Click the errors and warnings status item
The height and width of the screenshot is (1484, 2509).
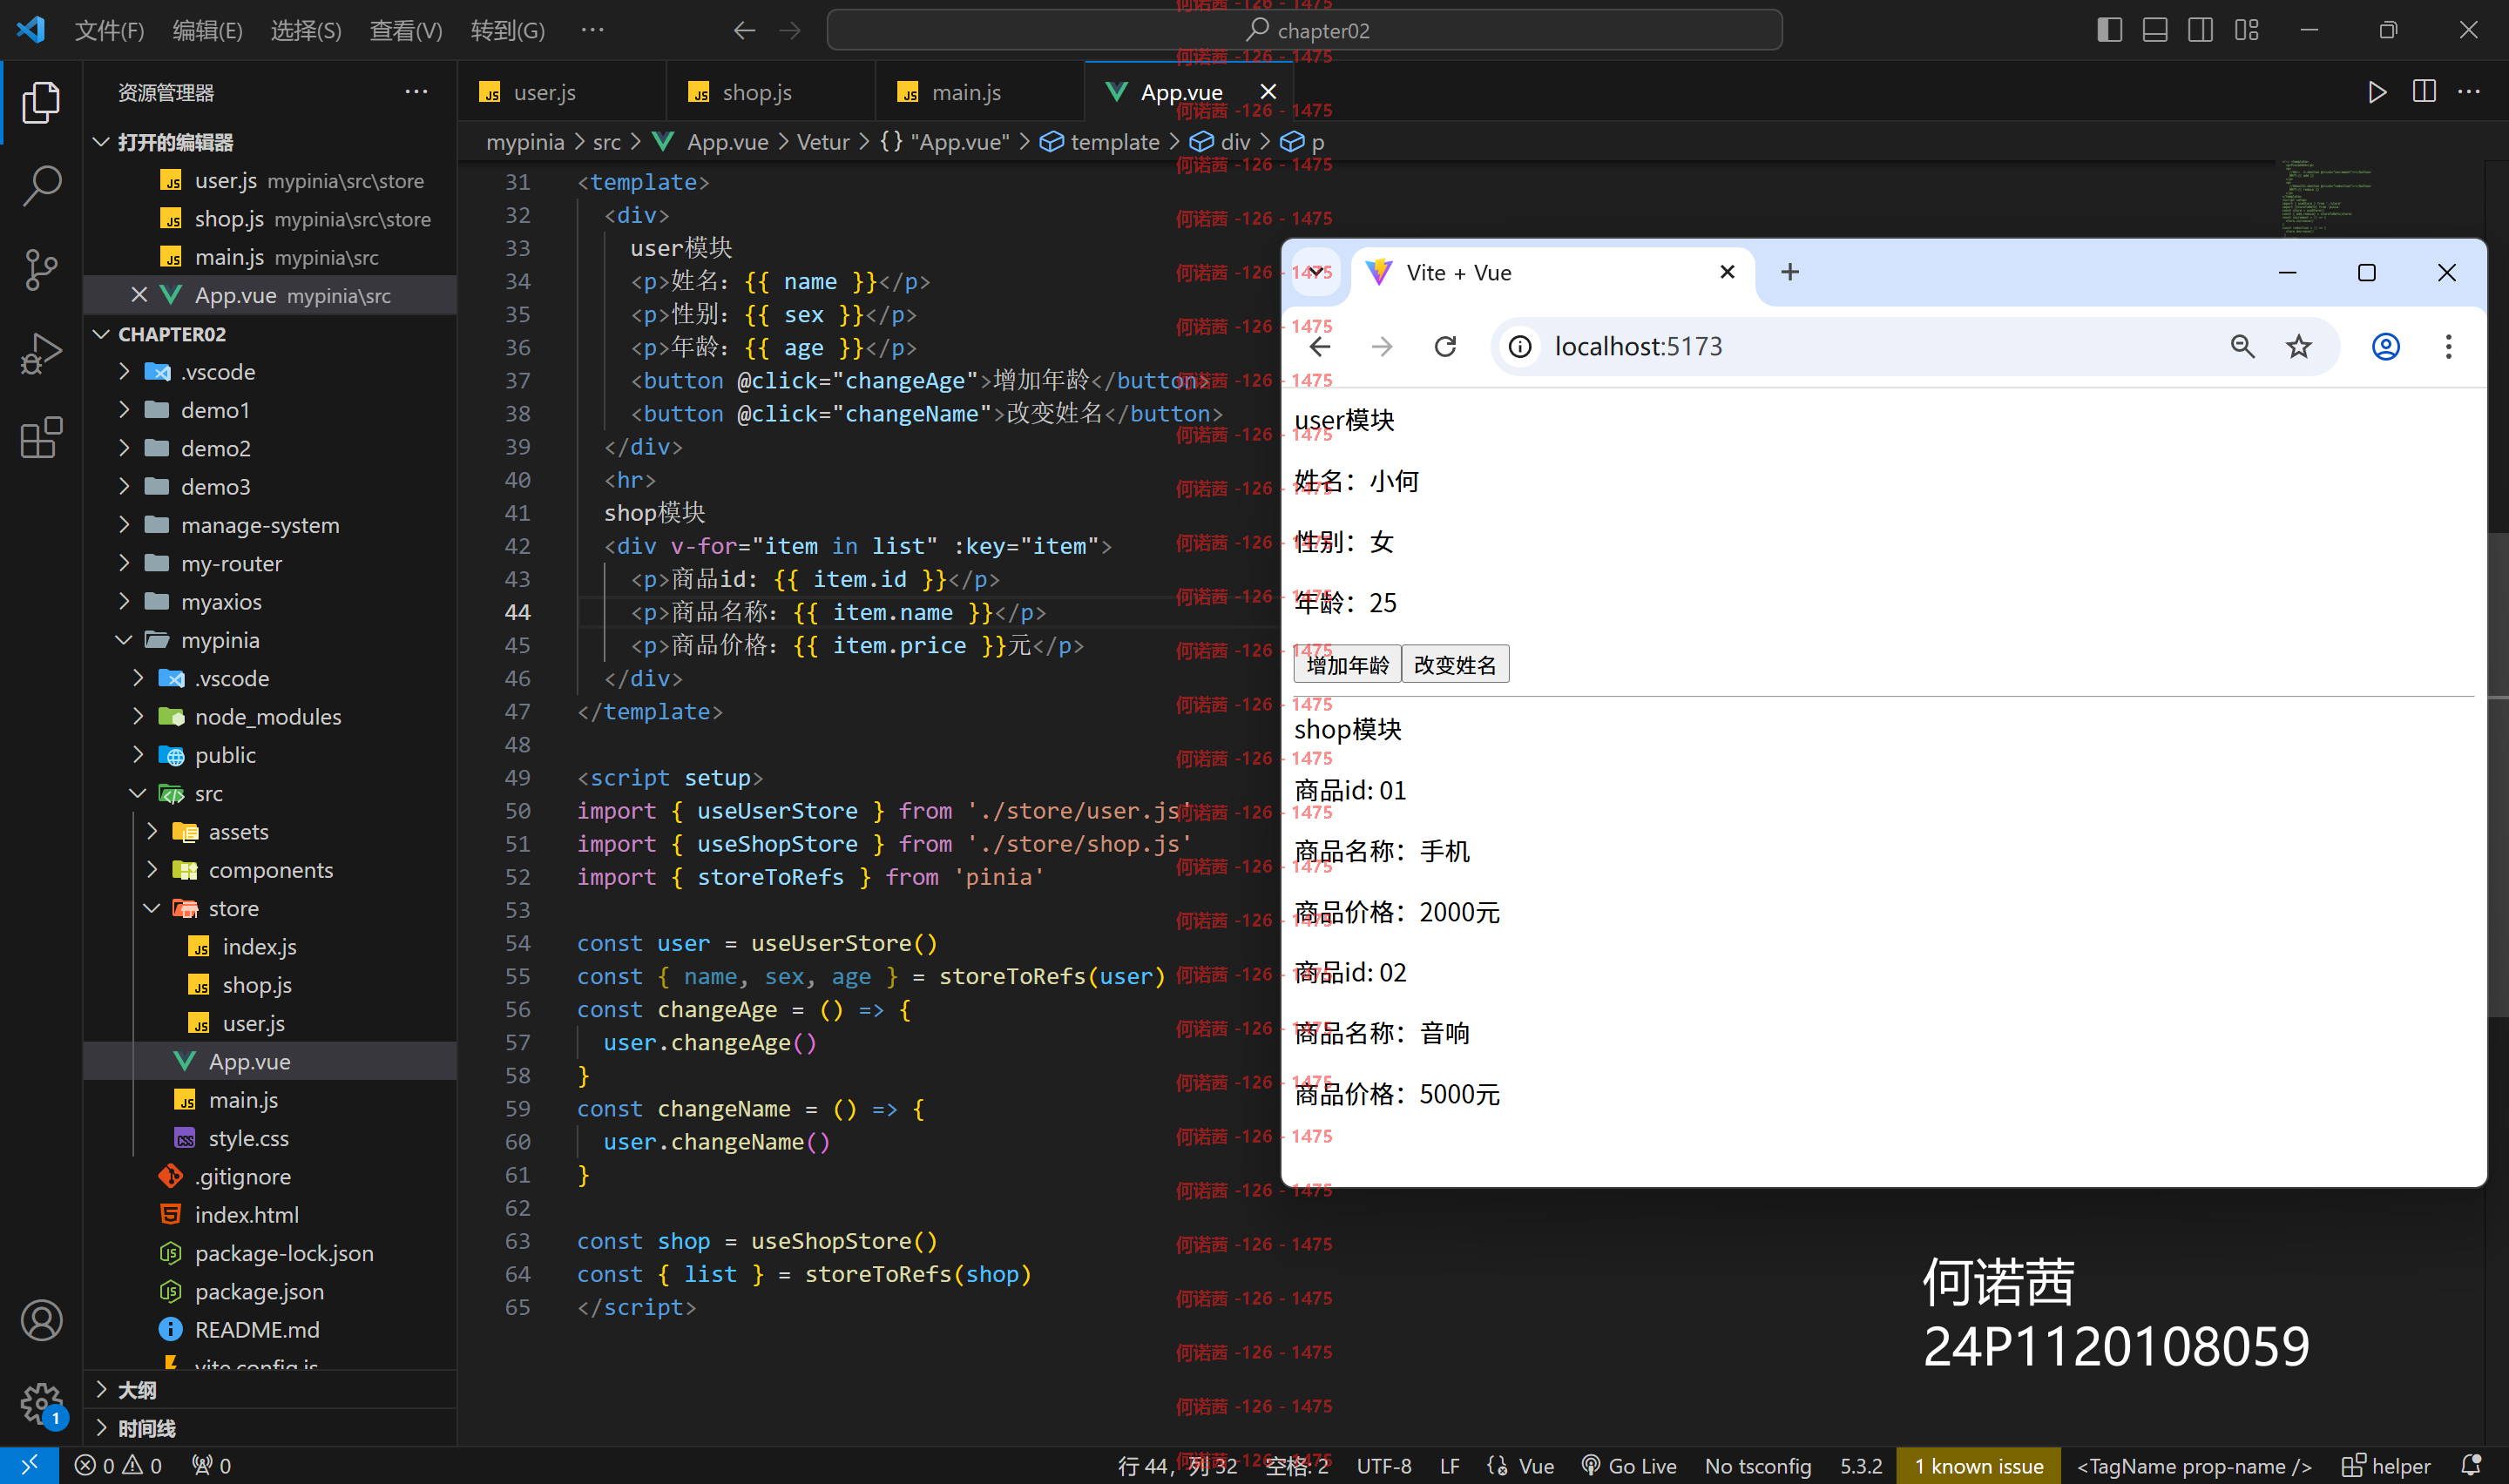coord(118,1465)
